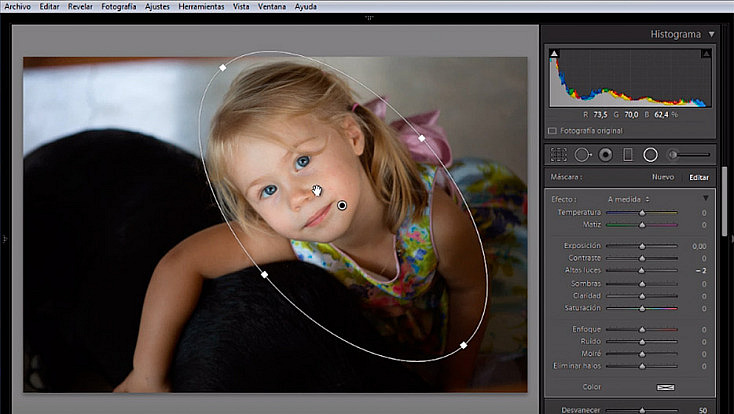Adjust the Exposición slider handle

(642, 246)
